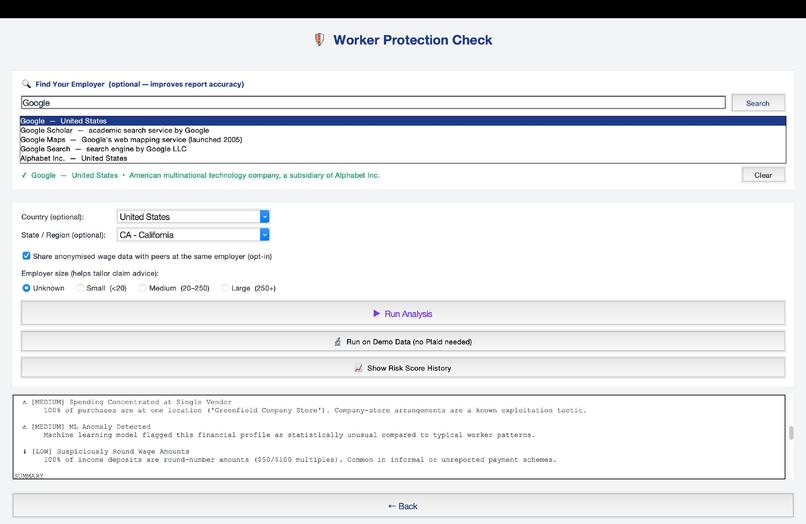Open the Country dropdown showing United States
806x524 pixels.
[x=193, y=216]
